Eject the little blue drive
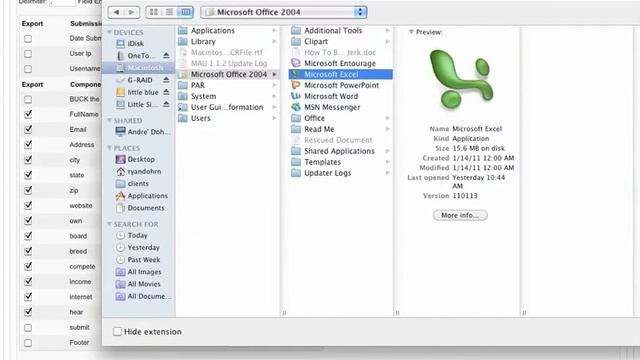The width and height of the screenshot is (640, 360). pos(166,92)
